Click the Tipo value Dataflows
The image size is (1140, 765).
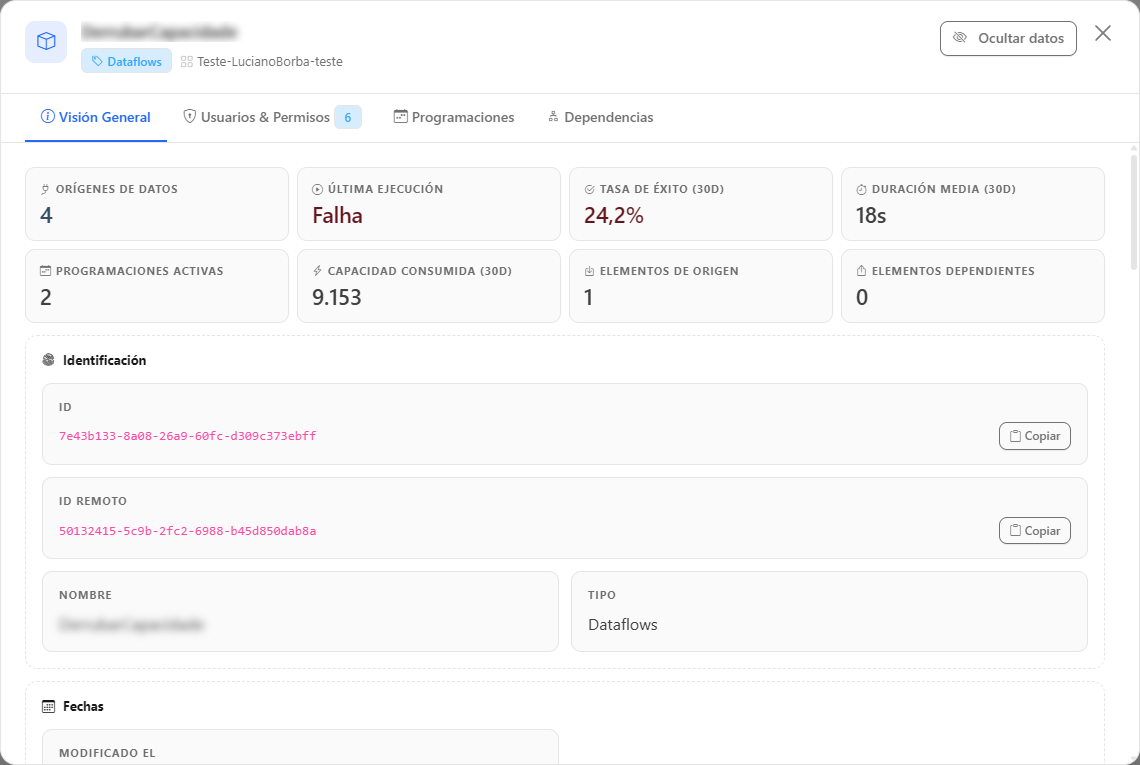tap(623, 625)
